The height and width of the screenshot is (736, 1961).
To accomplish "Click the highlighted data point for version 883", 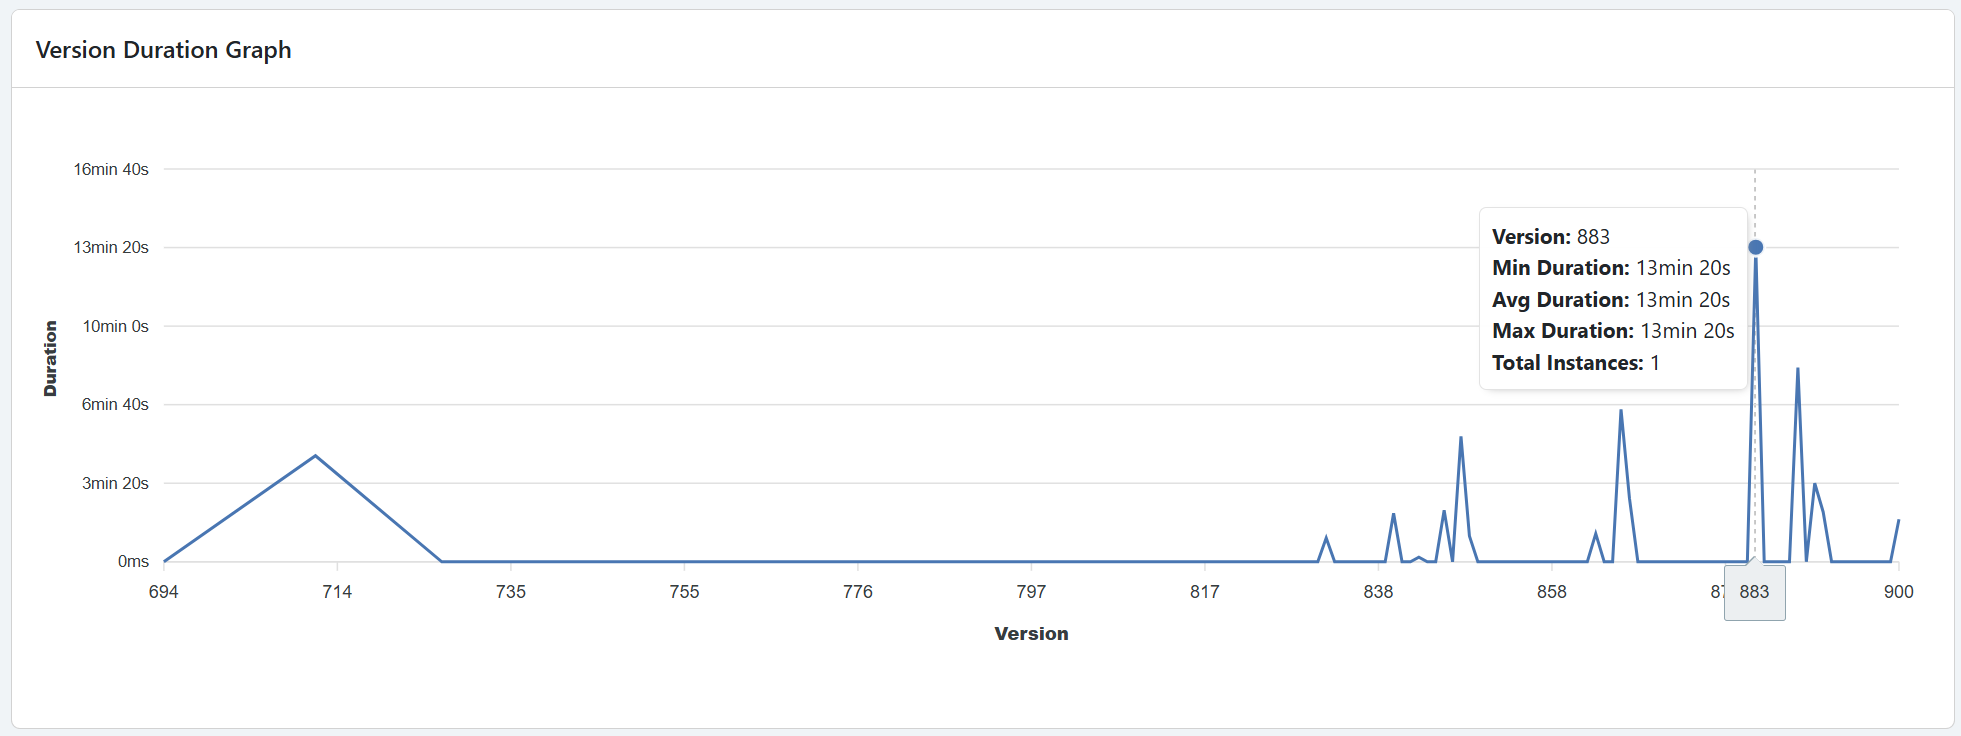I will click(x=1755, y=247).
